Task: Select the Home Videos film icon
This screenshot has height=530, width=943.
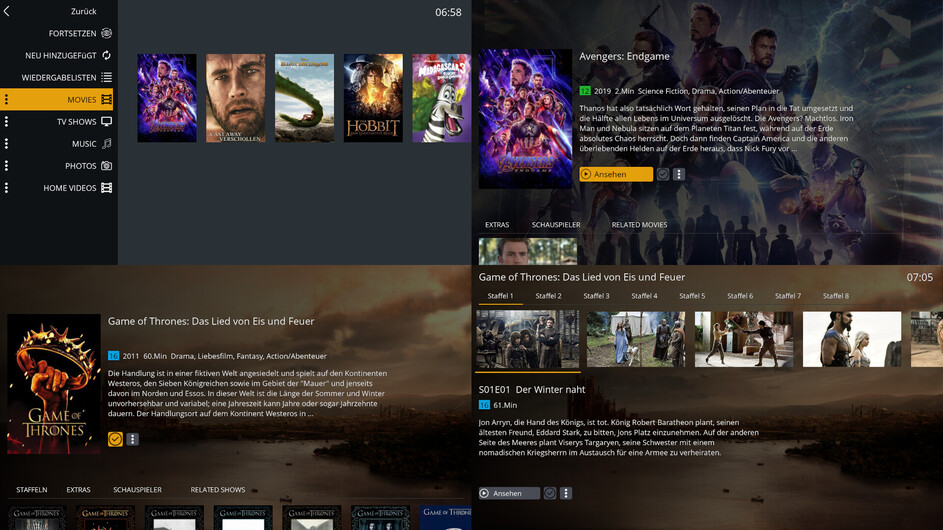Action: point(106,188)
